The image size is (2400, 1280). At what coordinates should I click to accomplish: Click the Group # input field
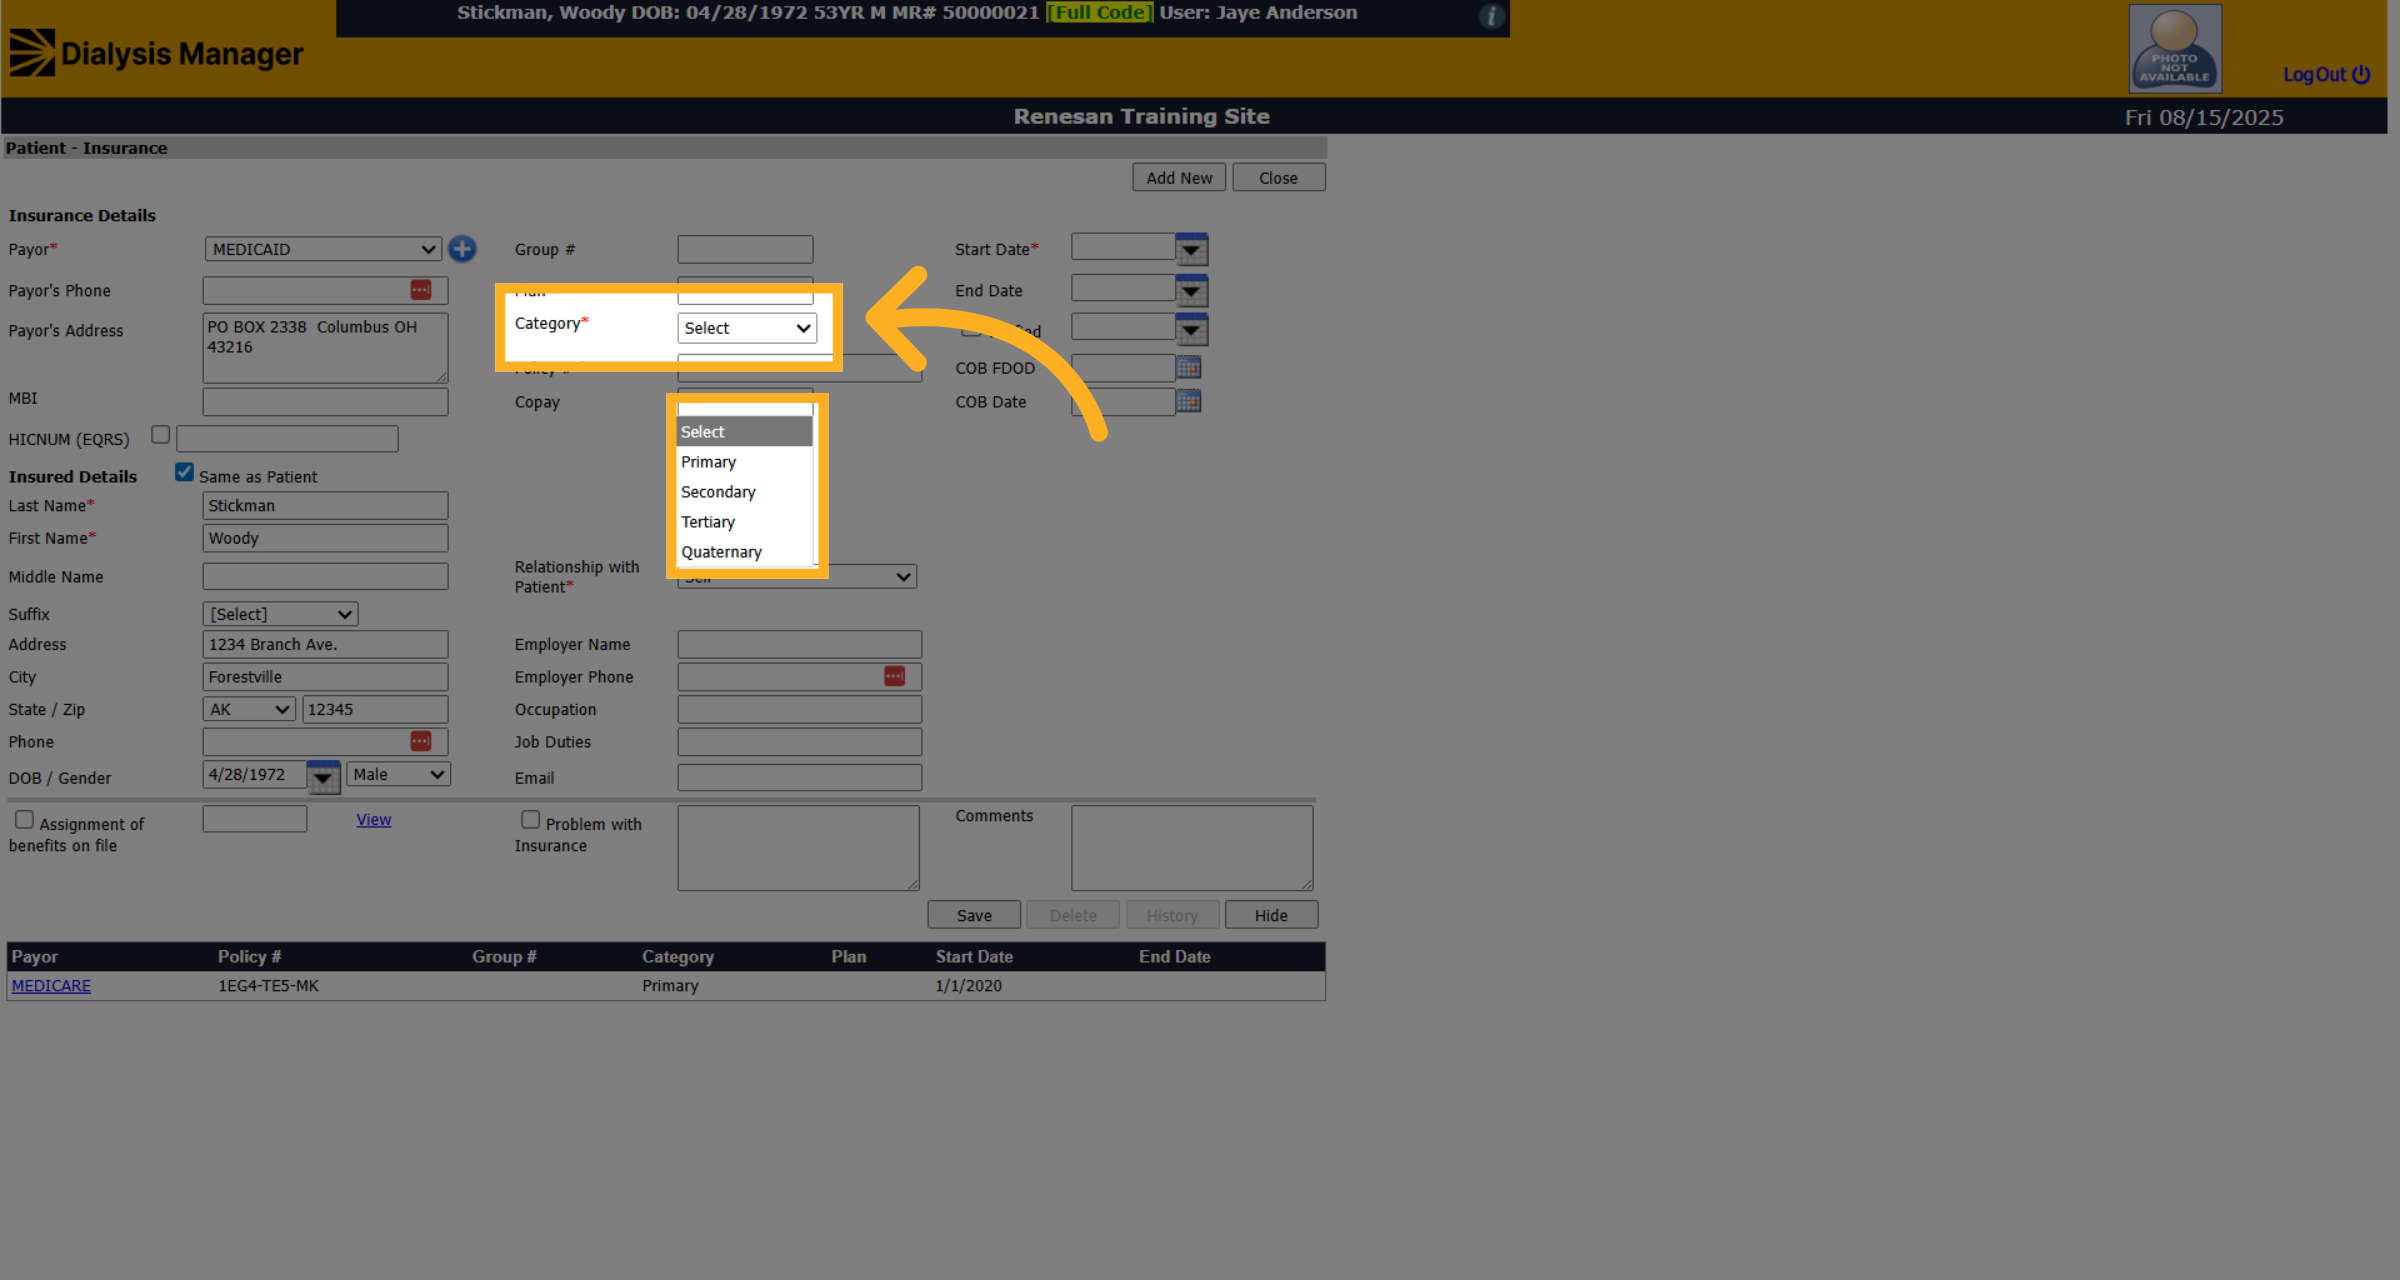click(745, 249)
